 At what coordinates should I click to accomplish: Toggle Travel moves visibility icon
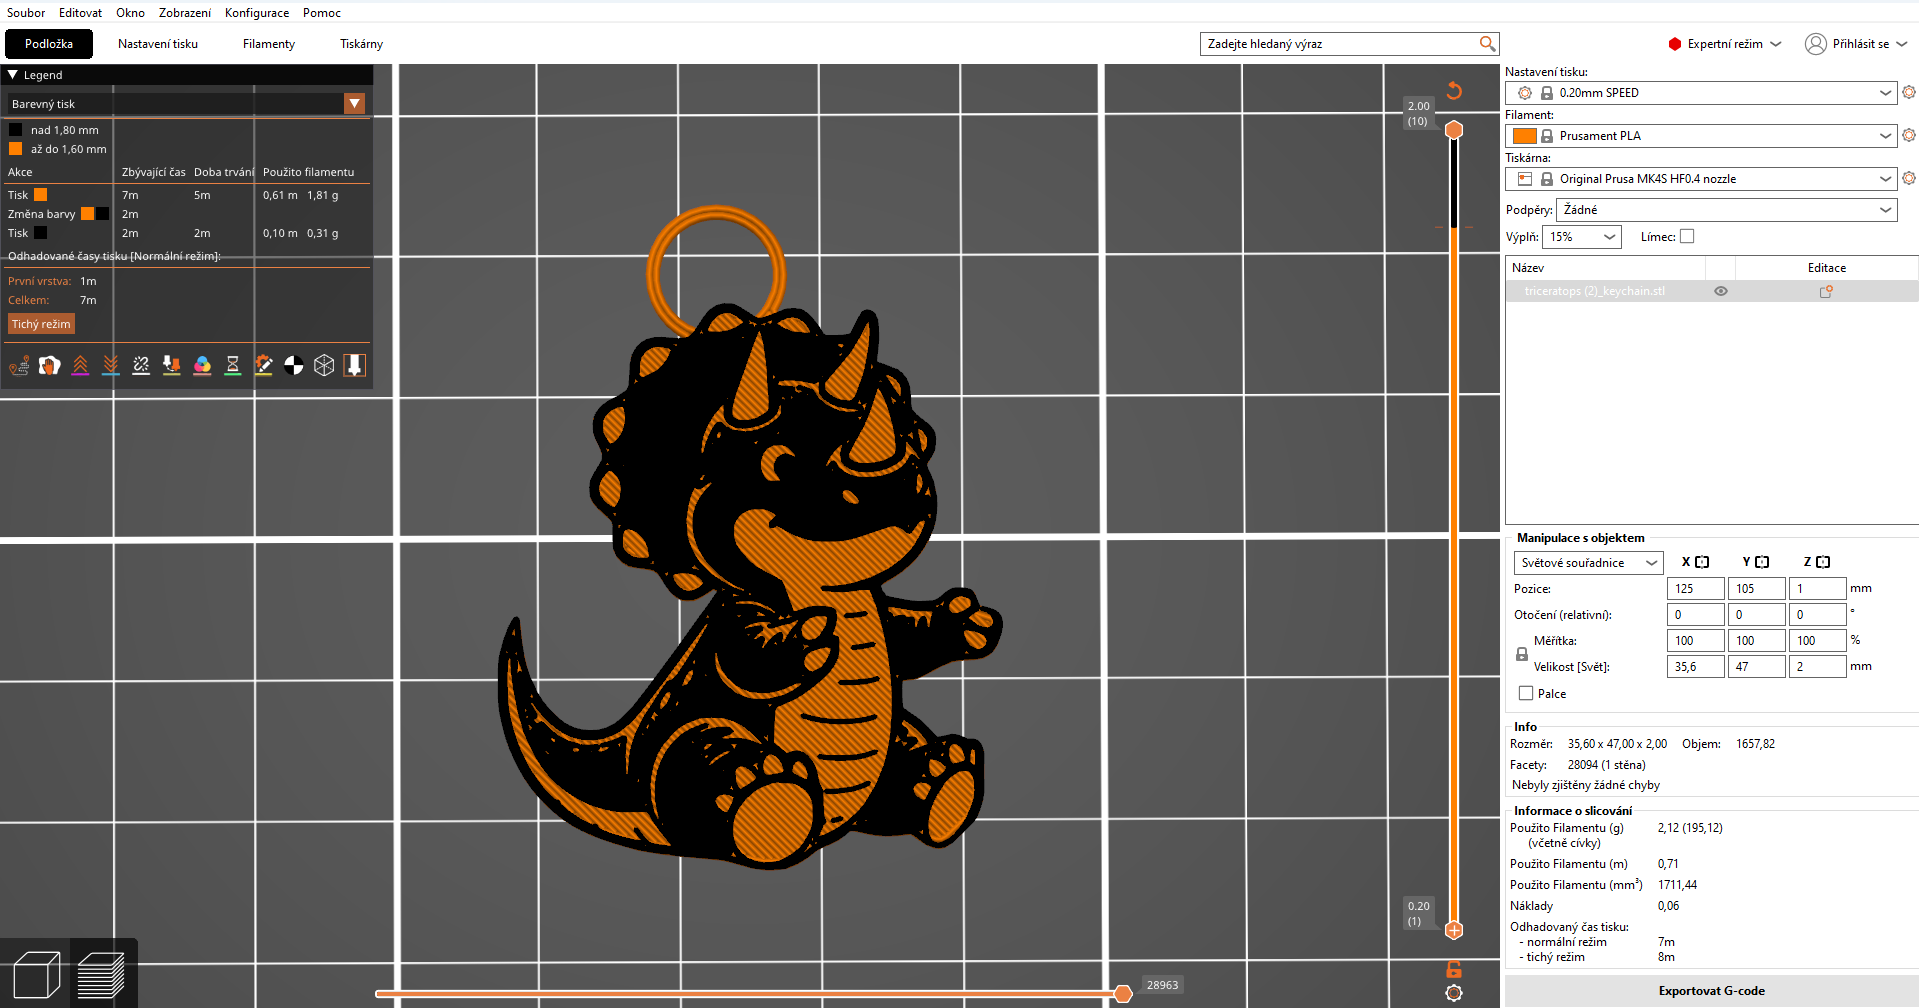19,366
